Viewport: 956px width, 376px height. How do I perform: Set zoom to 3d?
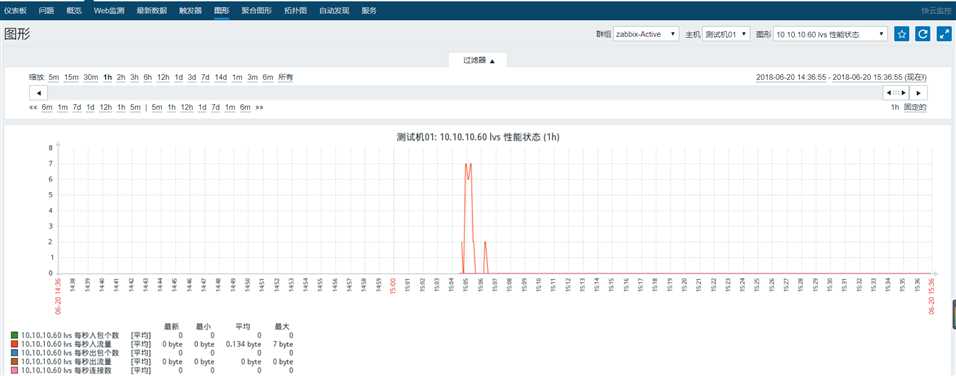point(192,77)
